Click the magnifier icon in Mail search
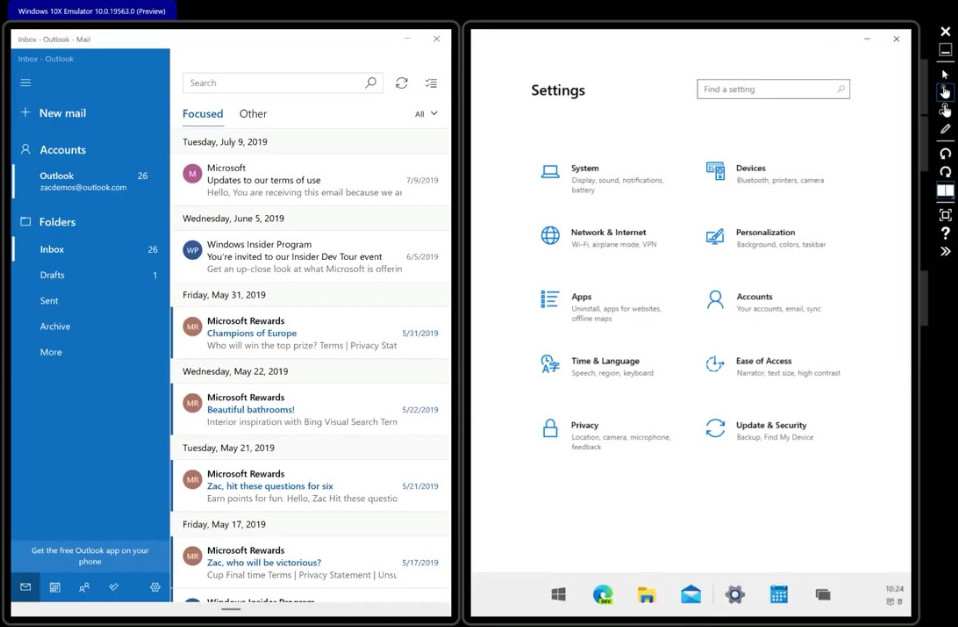Screen dimensions: 958x627 click(371, 82)
